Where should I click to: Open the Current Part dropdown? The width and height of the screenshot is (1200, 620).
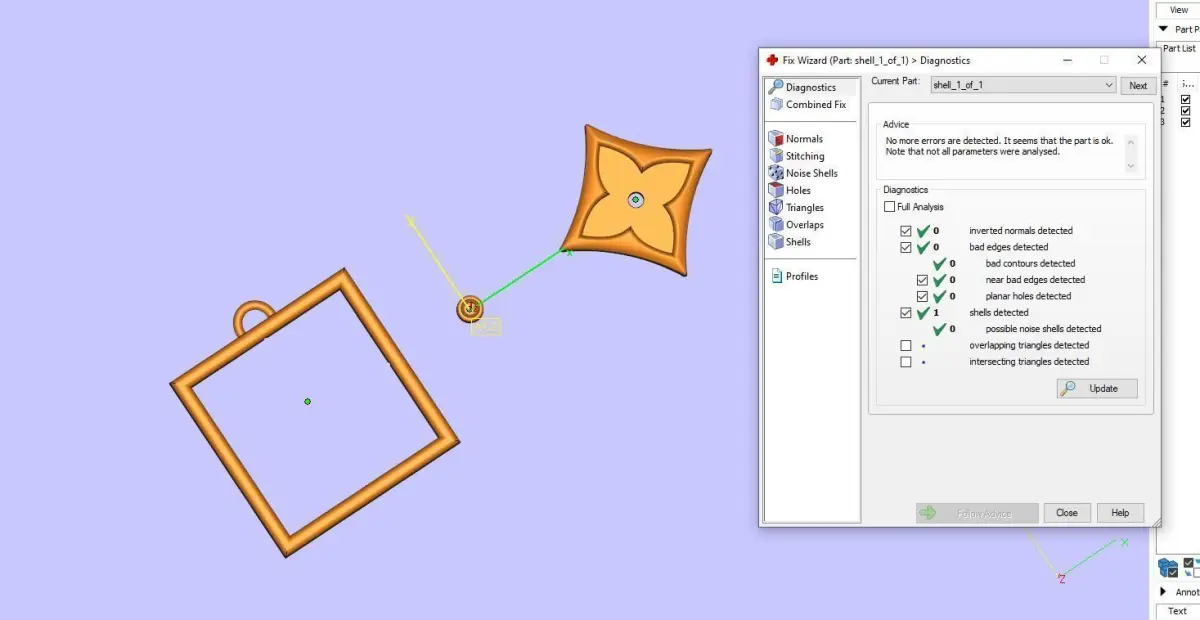1023,85
